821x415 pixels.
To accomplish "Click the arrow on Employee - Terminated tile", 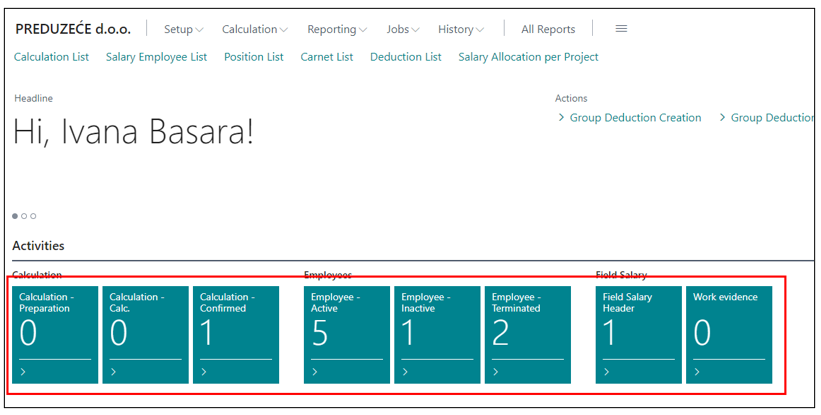I will point(496,372).
